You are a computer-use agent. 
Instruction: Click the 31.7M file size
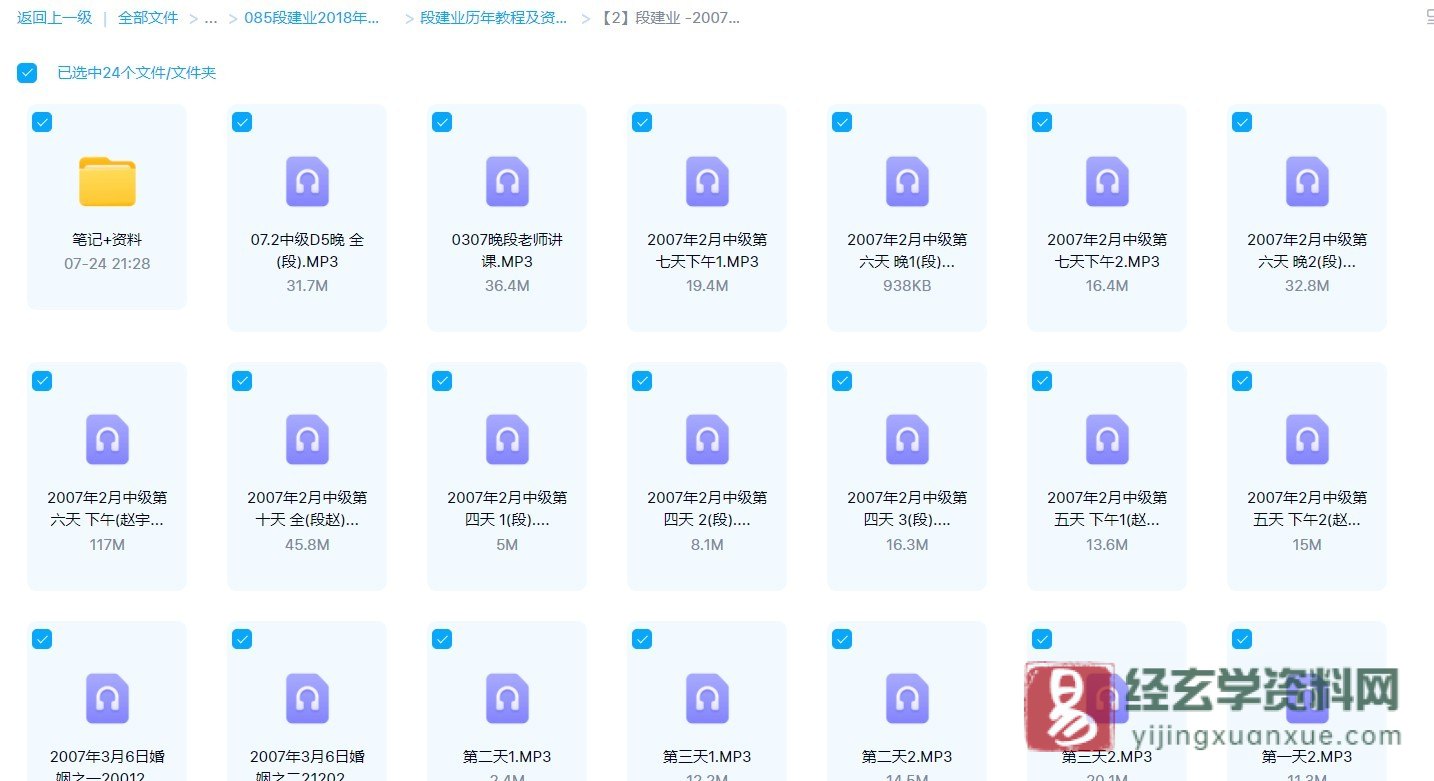click(x=307, y=286)
